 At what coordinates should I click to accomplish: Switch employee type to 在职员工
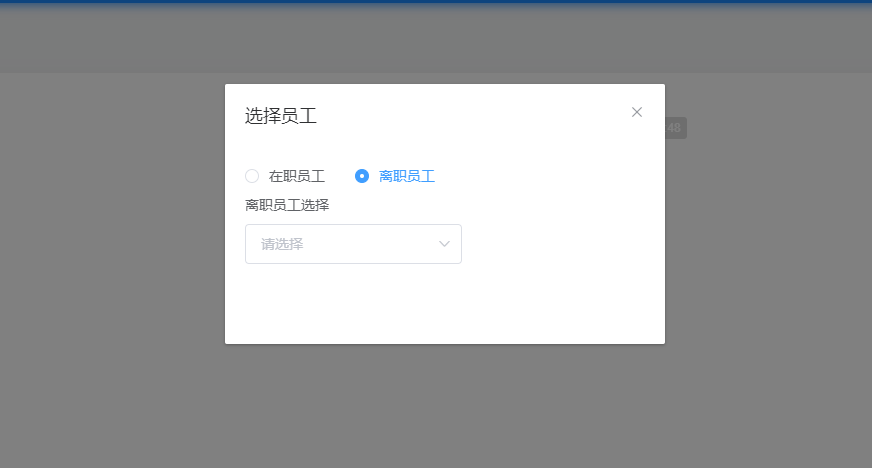252,176
